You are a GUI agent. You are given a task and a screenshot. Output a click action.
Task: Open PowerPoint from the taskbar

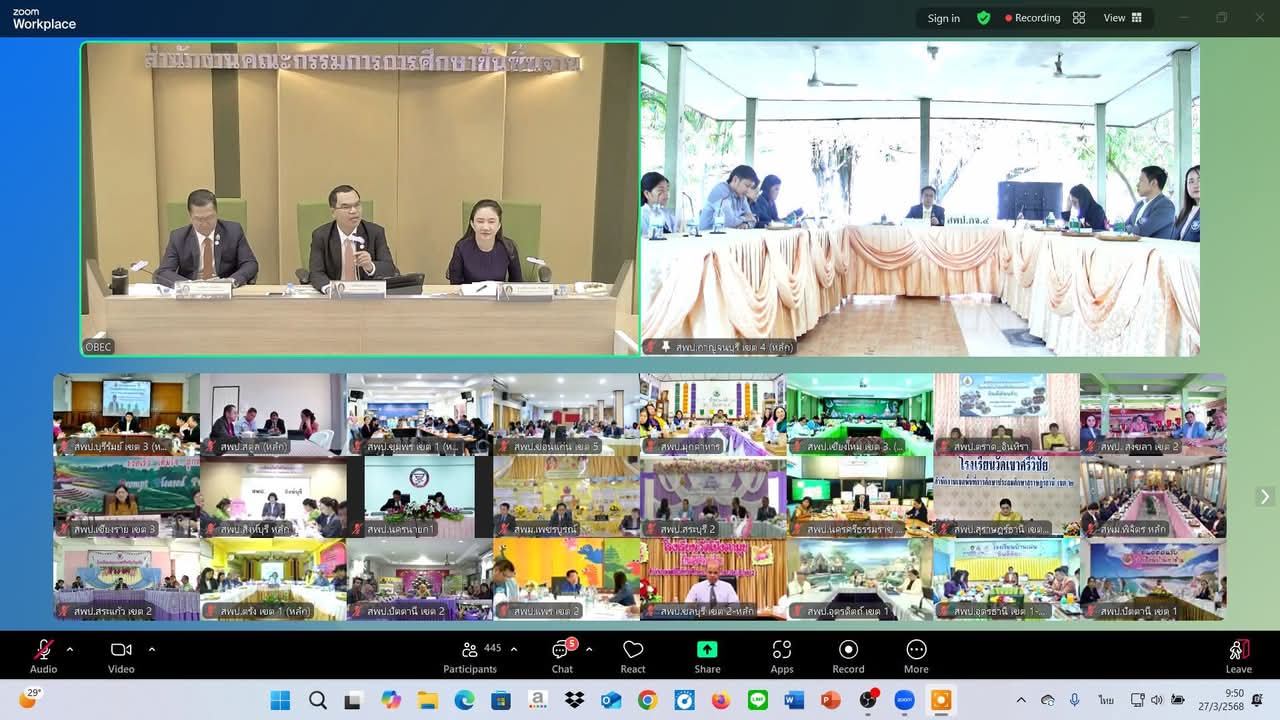[830, 700]
